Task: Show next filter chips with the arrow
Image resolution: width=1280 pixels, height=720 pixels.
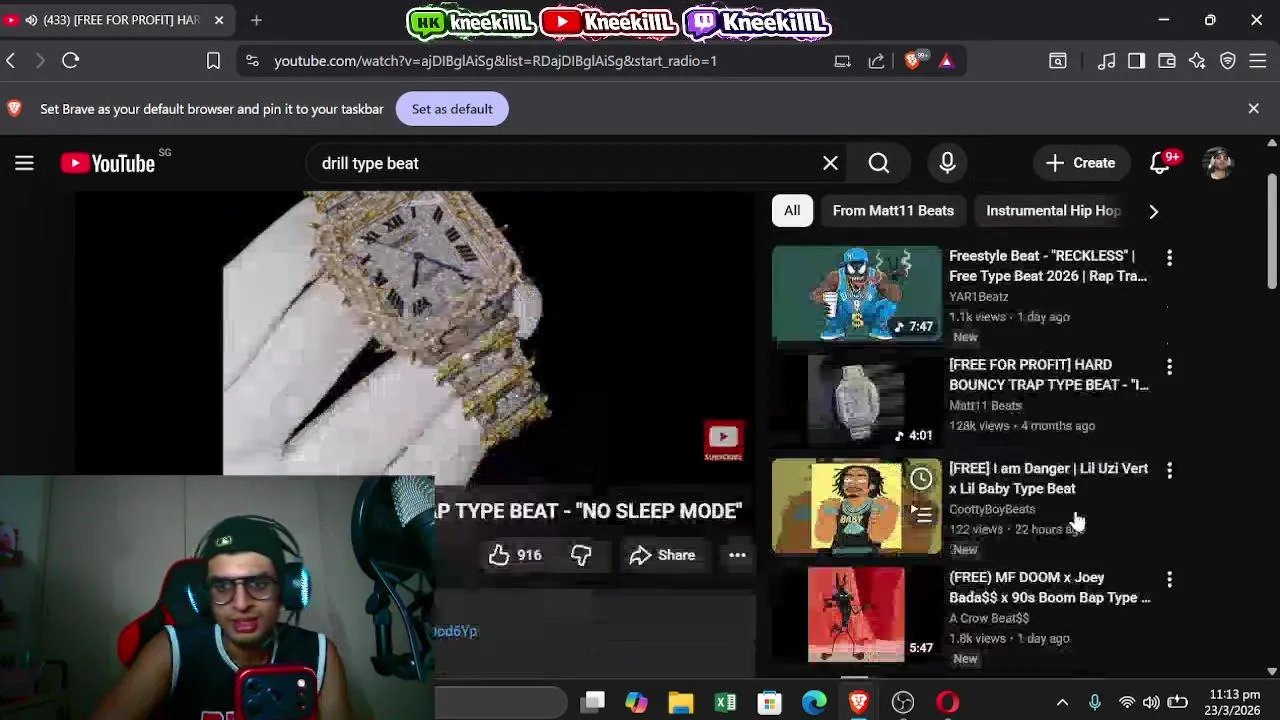Action: [1153, 211]
